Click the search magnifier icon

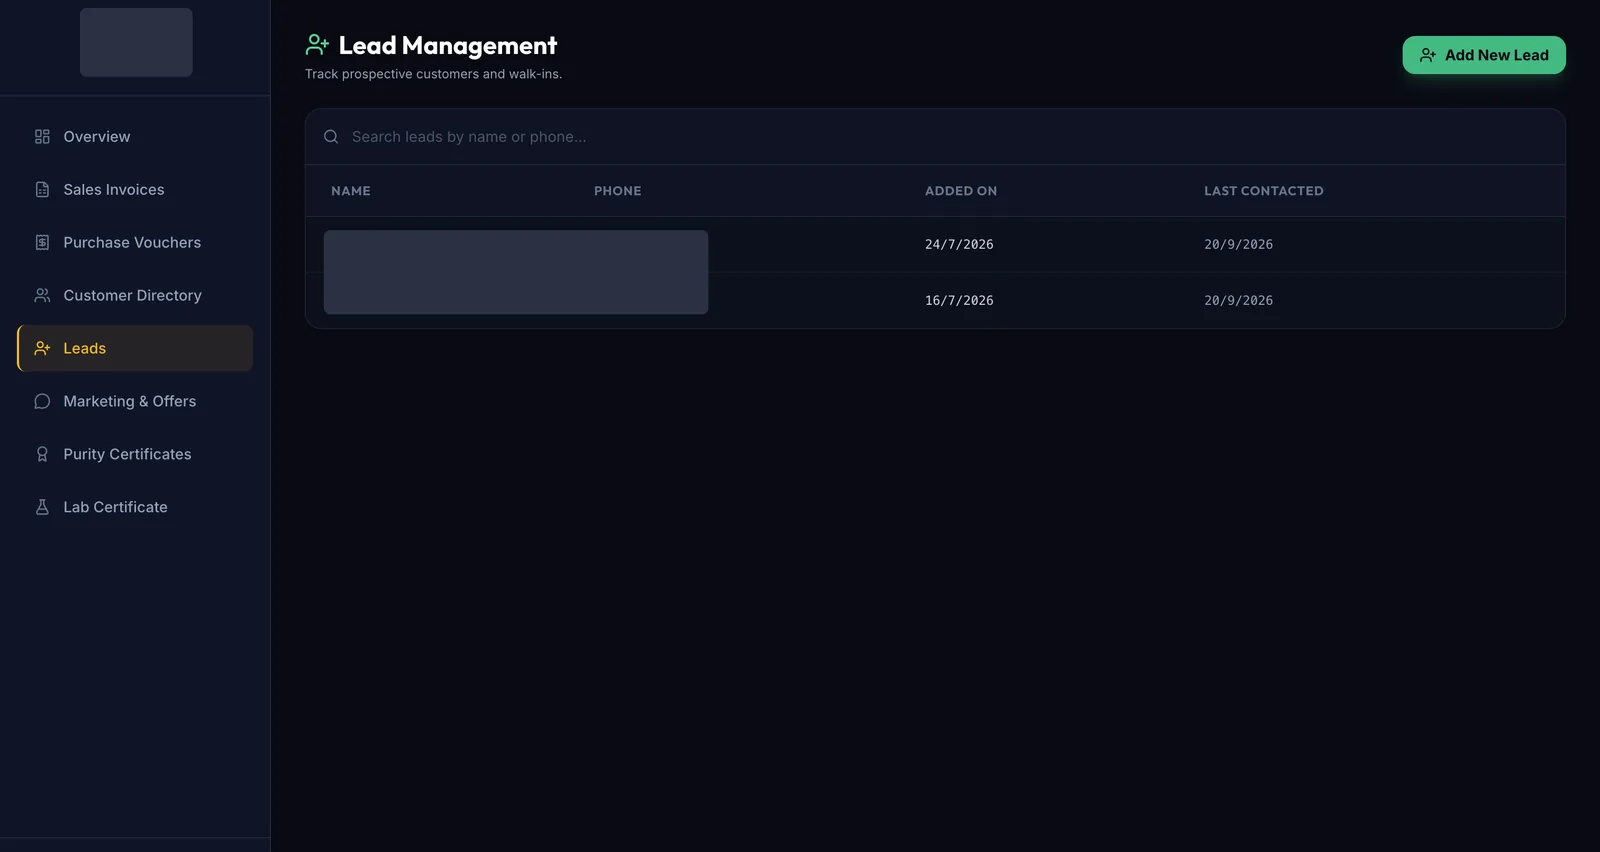click(331, 137)
